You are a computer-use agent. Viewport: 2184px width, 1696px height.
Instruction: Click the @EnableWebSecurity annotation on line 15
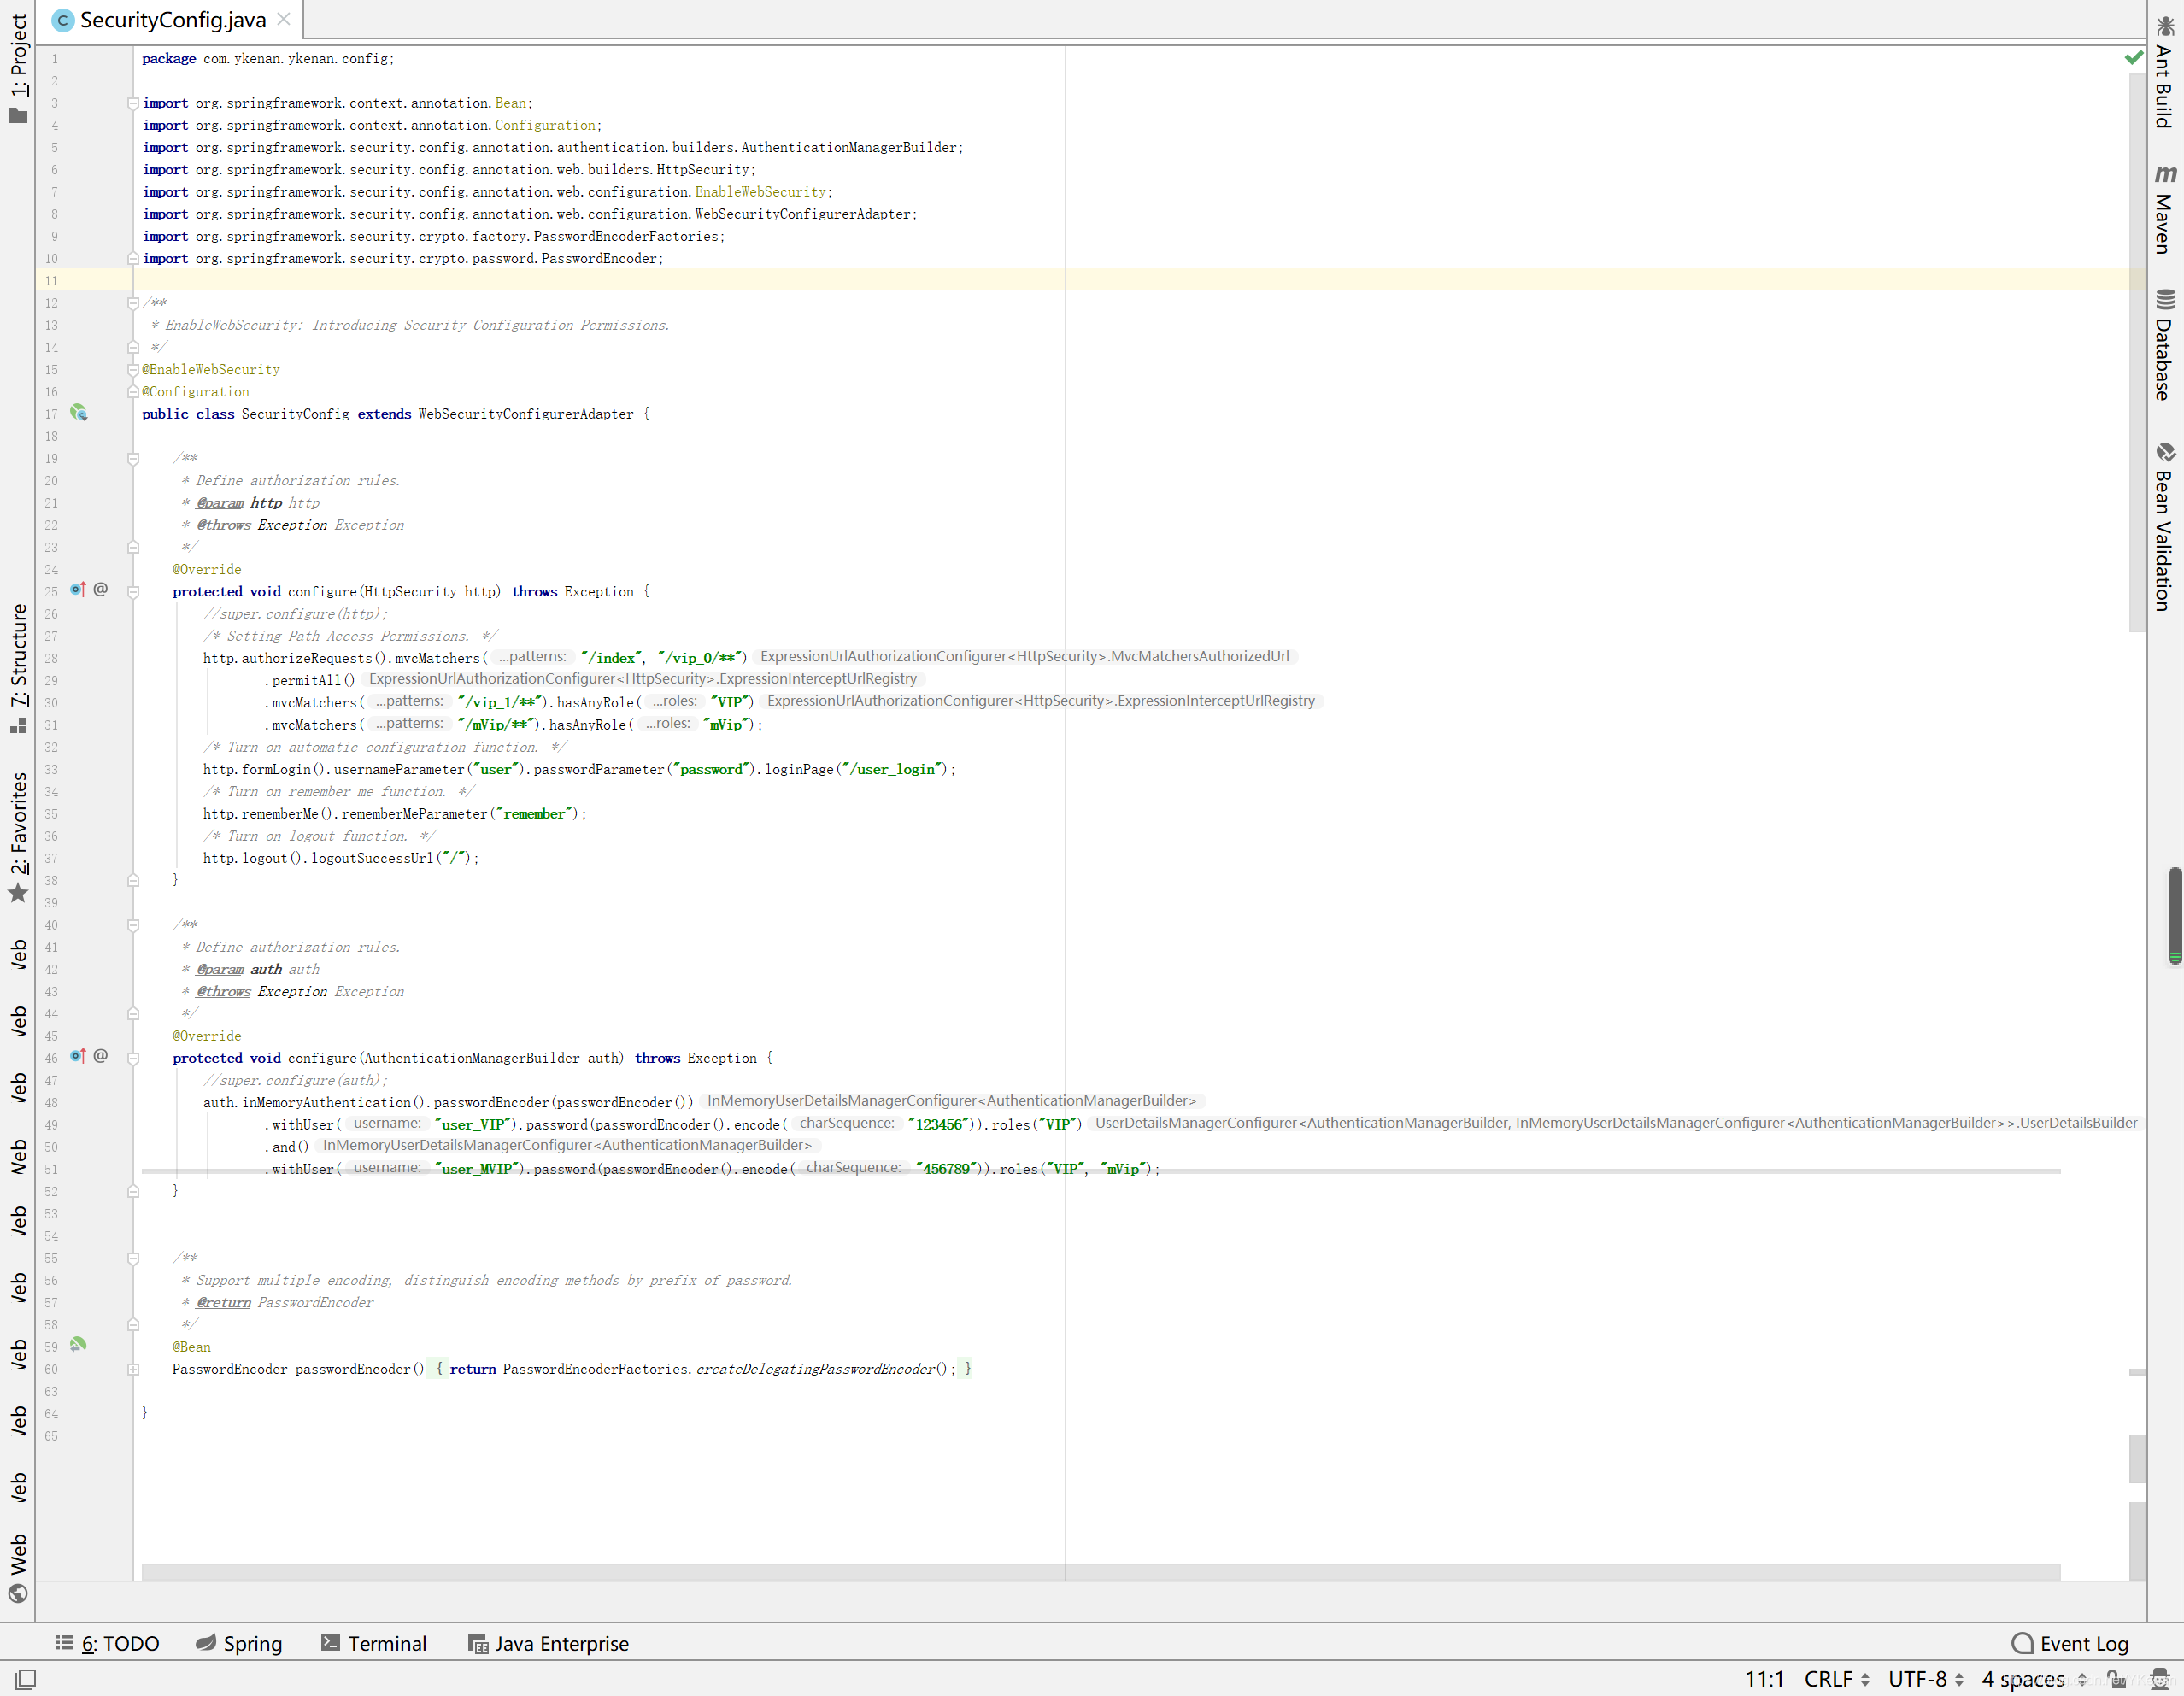click(x=211, y=369)
